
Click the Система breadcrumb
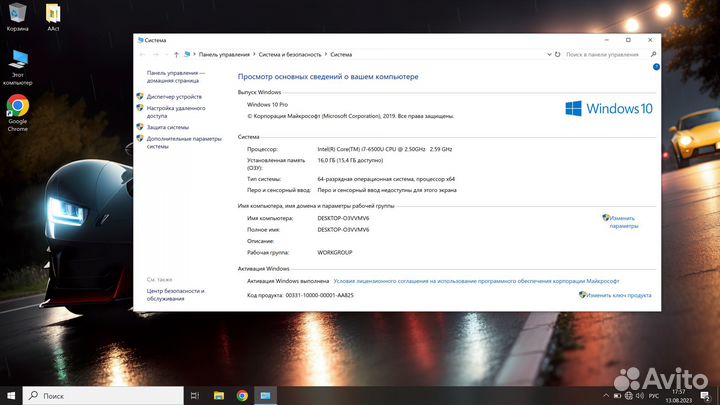point(341,54)
